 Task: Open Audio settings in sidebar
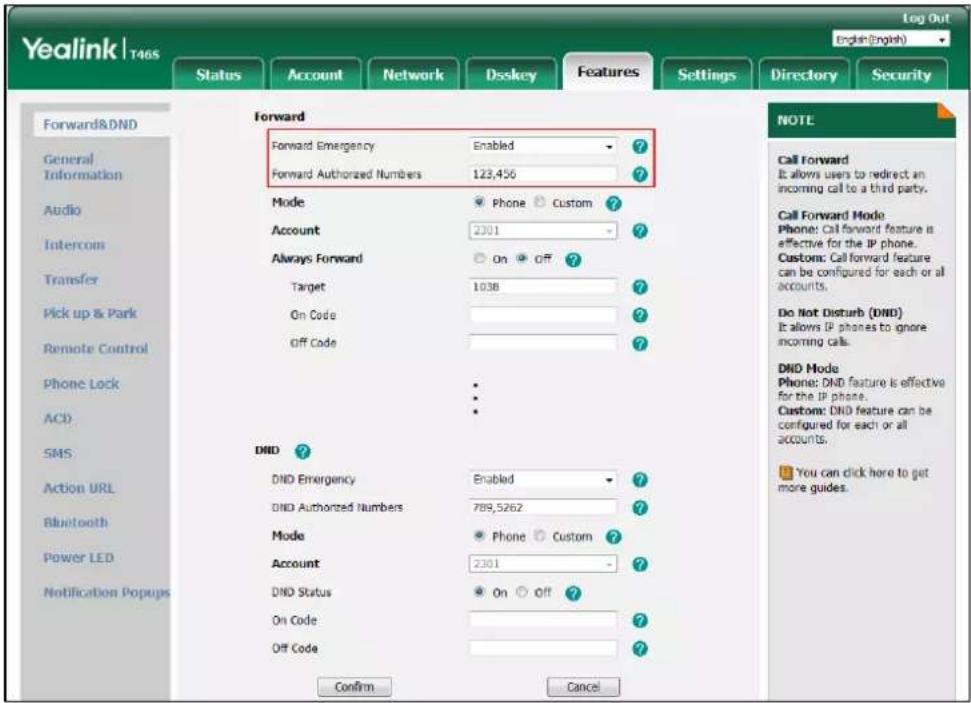pyautogui.click(x=62, y=210)
